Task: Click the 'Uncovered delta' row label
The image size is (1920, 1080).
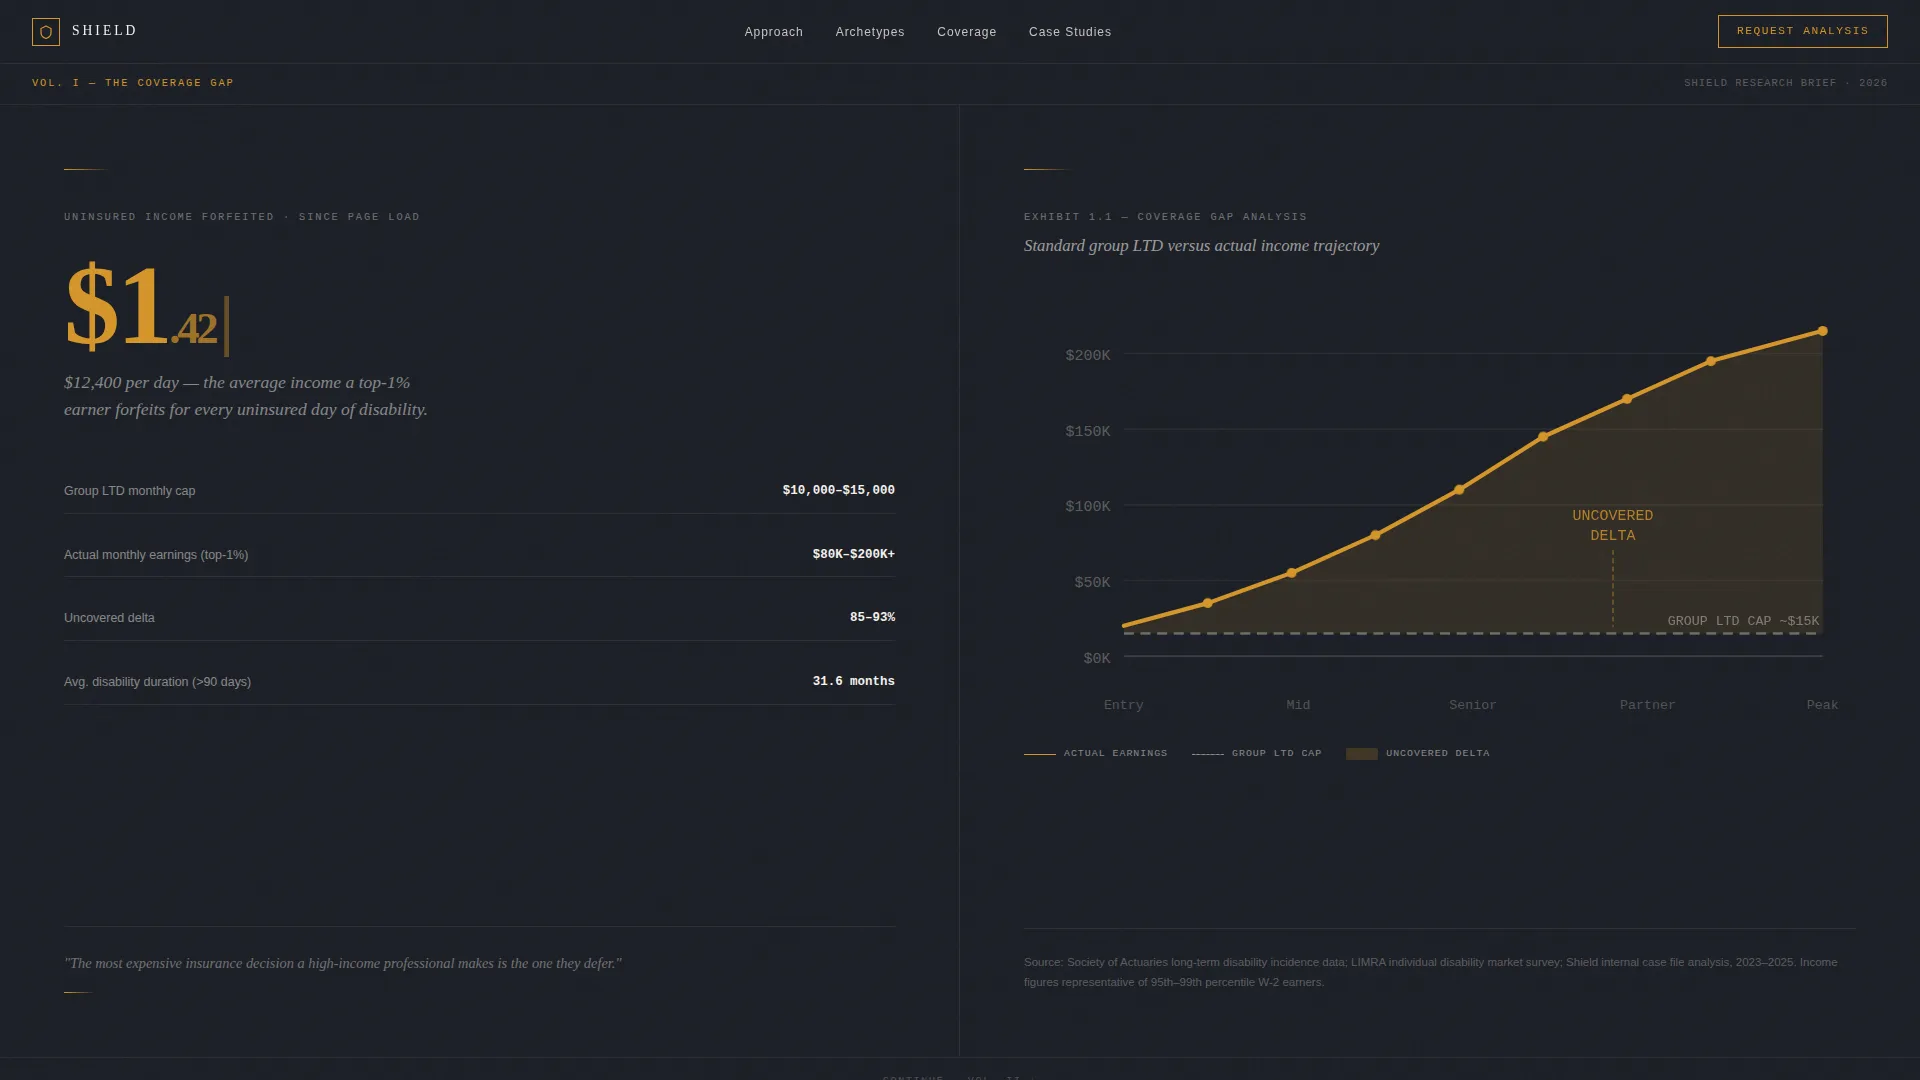Action: (109, 618)
